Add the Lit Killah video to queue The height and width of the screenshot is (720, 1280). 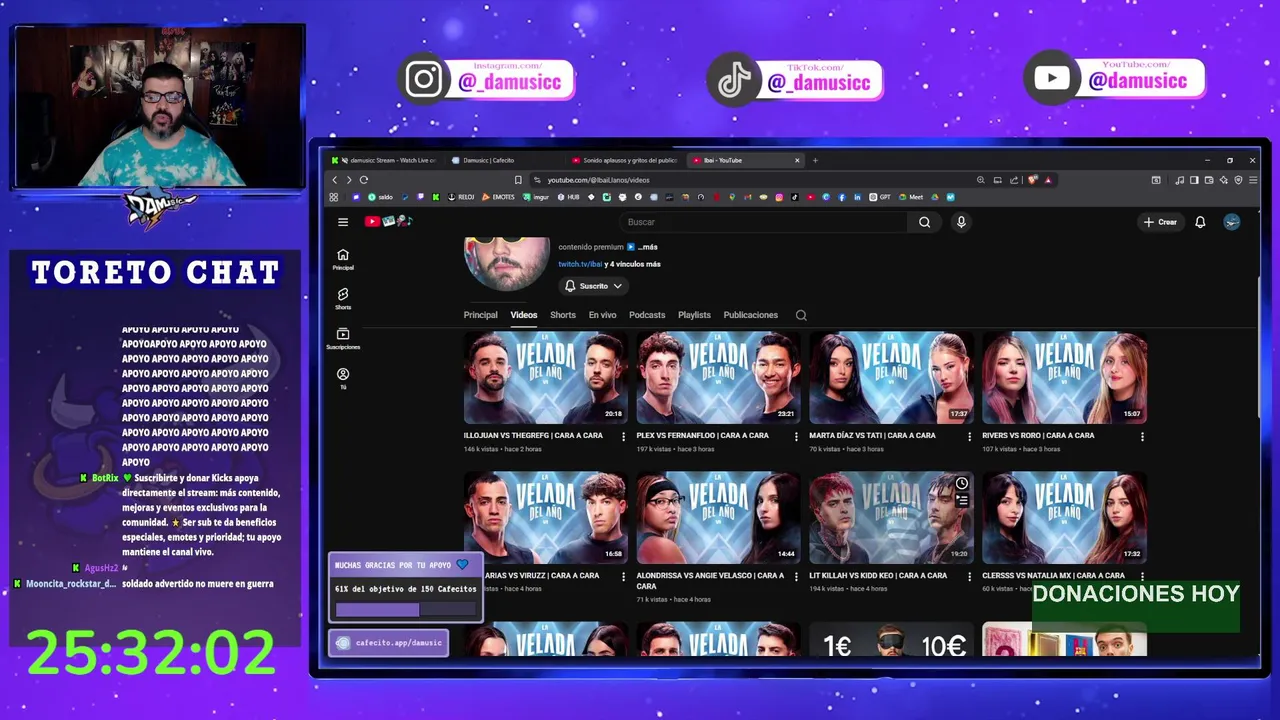(x=961, y=500)
